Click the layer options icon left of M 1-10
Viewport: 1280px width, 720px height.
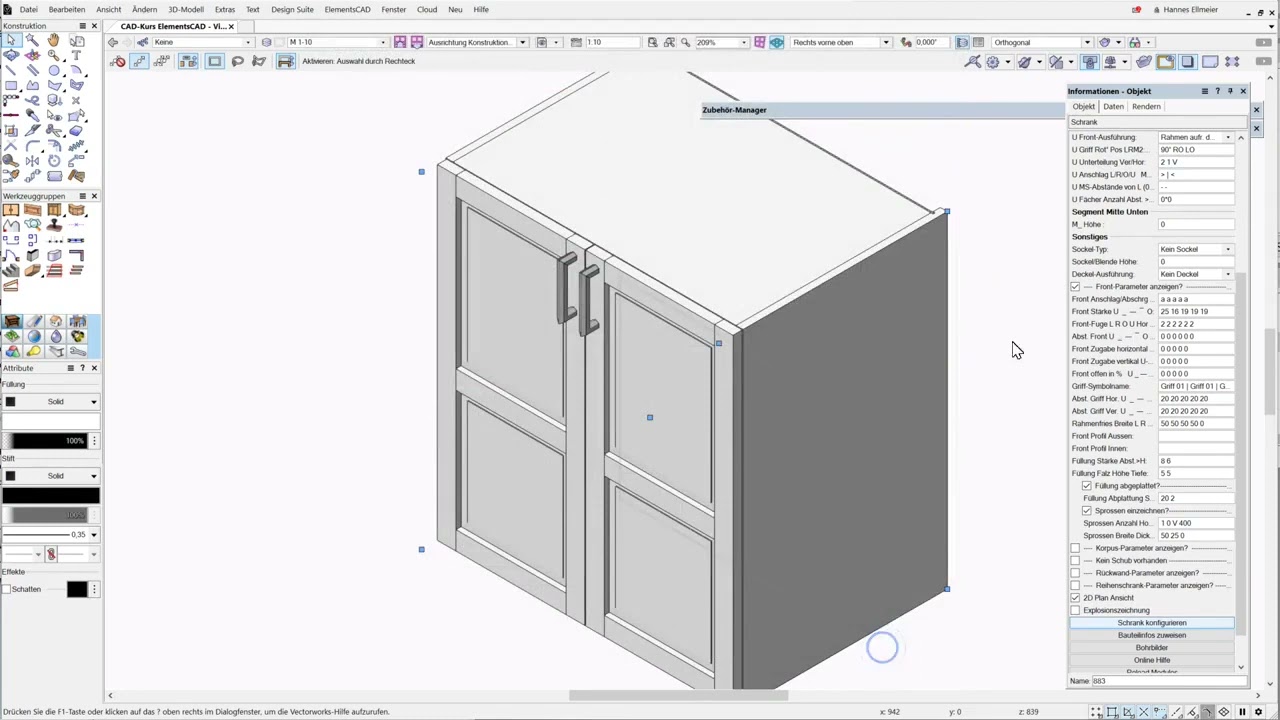[266, 42]
